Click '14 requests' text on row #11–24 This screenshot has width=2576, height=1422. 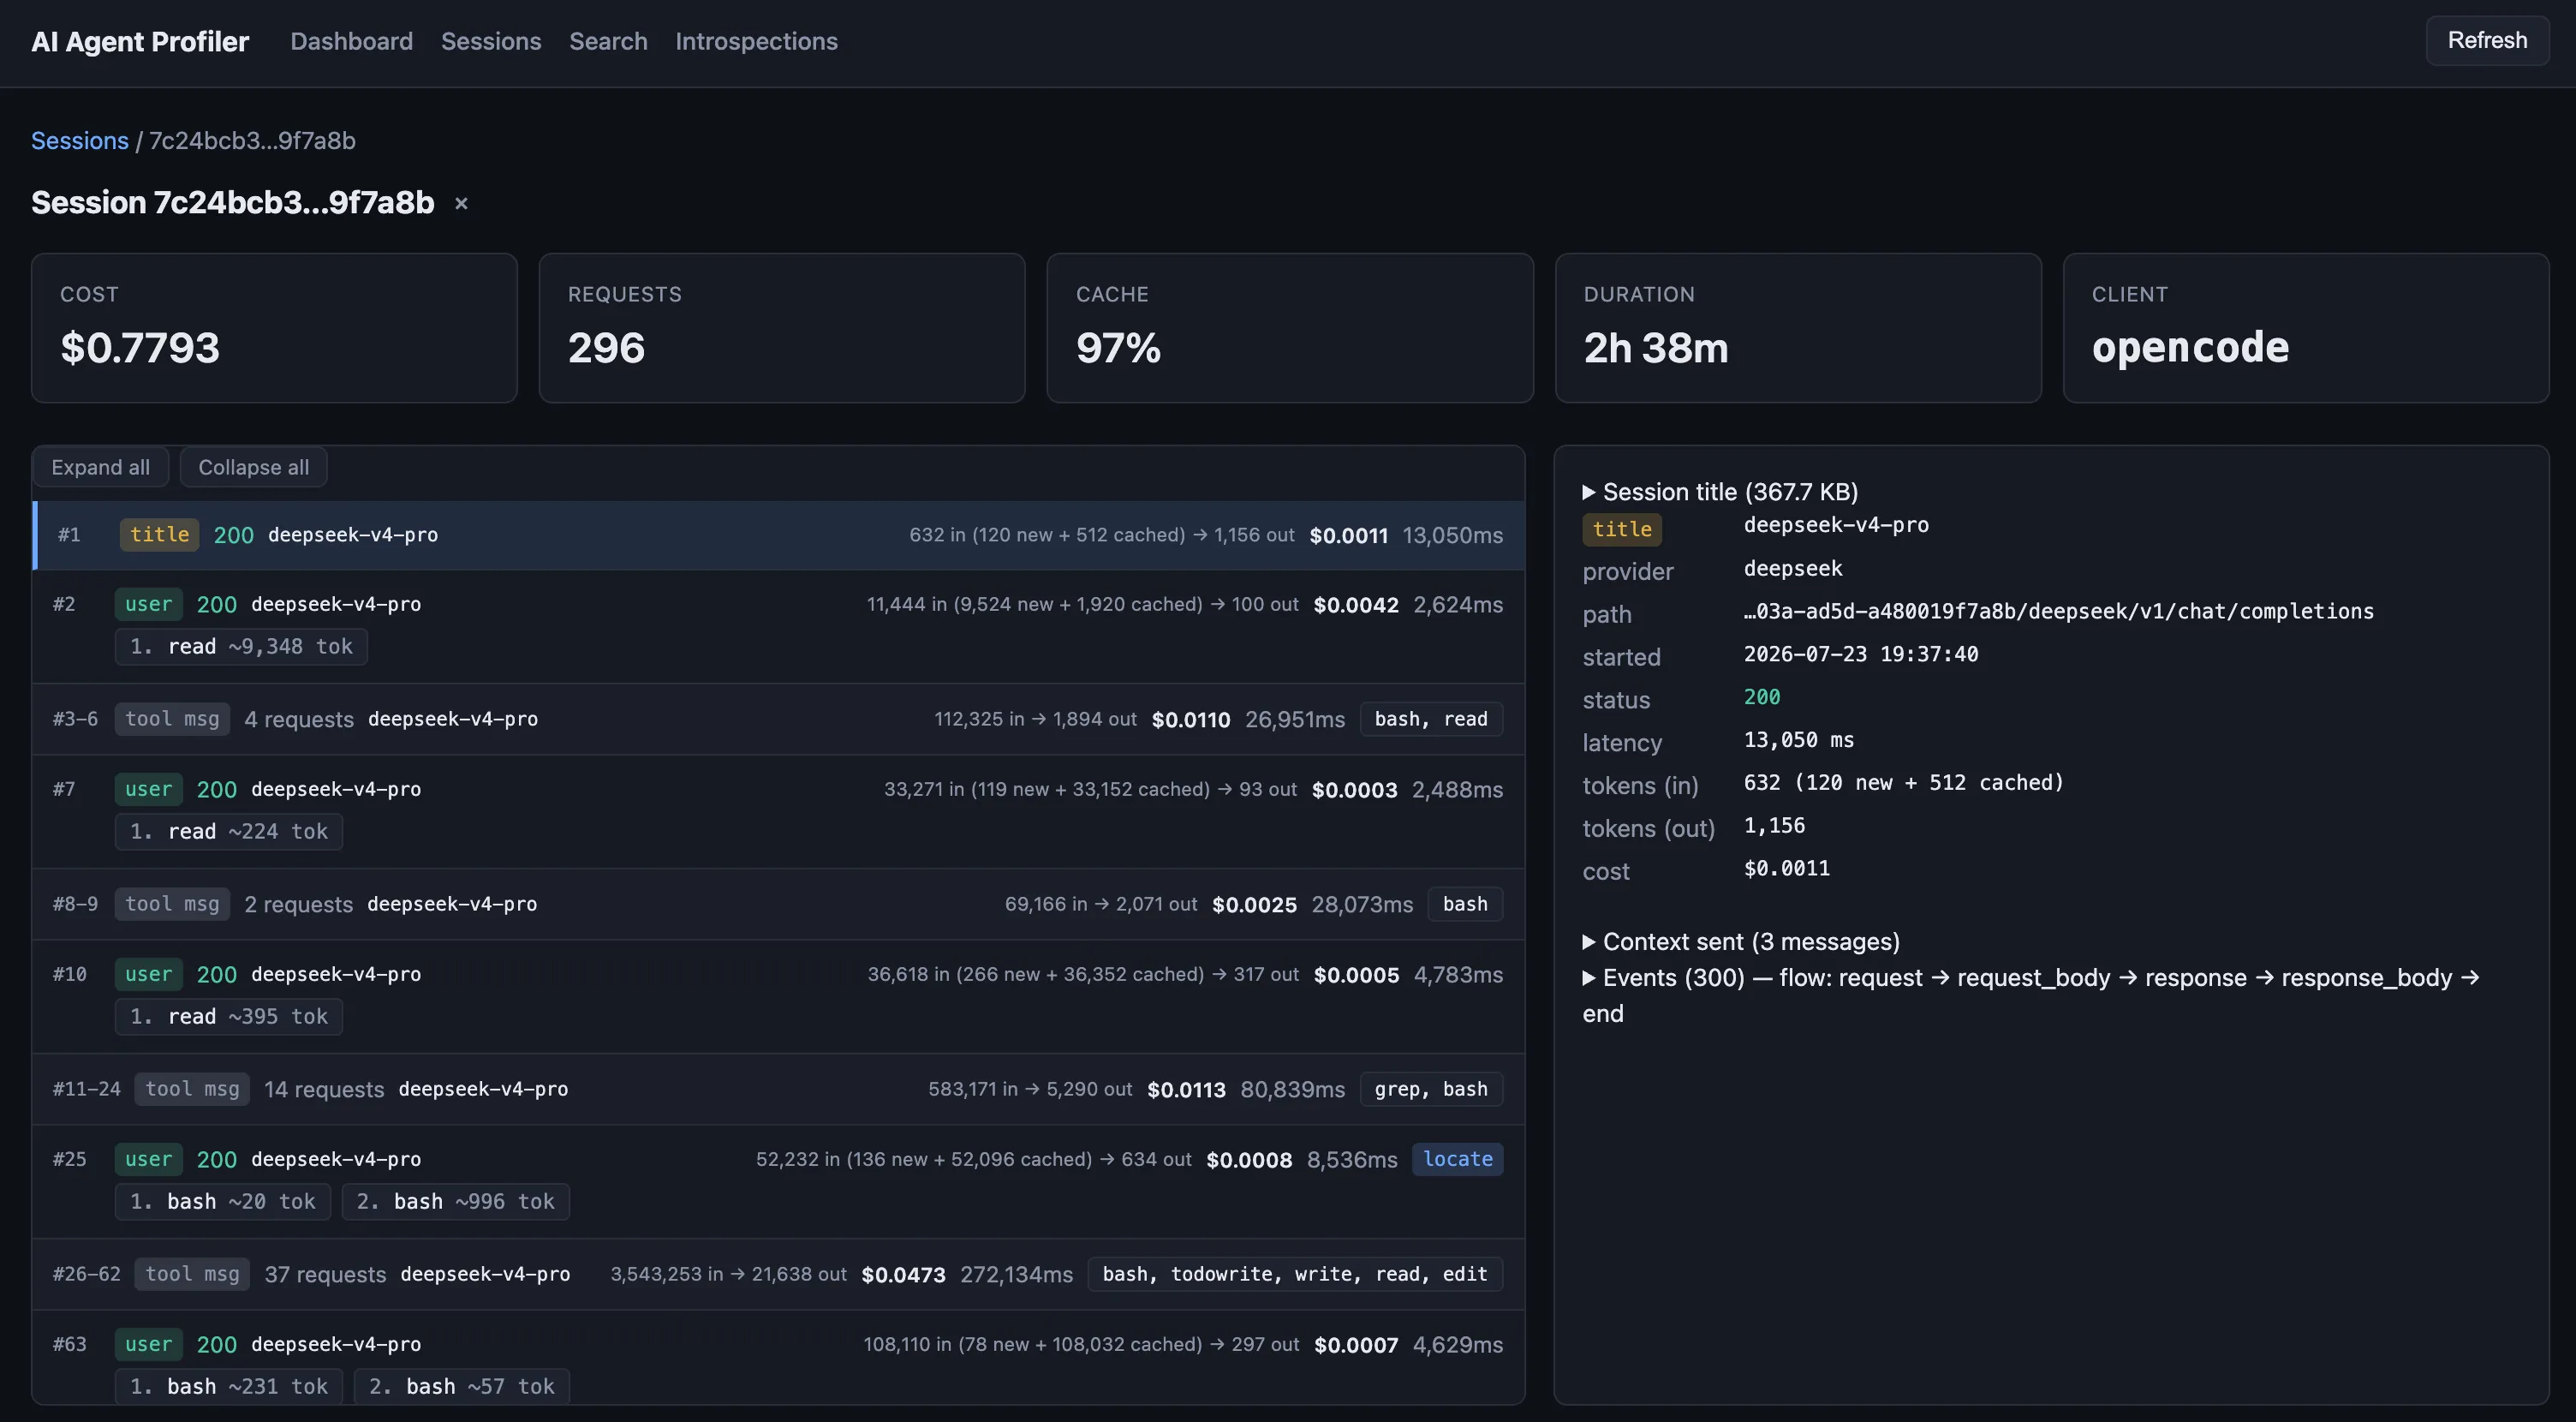click(324, 1089)
